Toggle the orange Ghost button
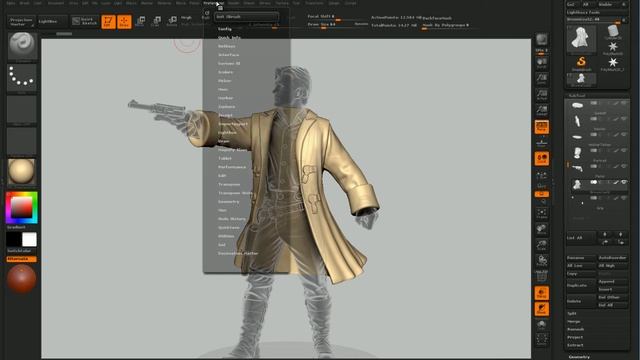This screenshot has width=640, height=360. click(542, 309)
